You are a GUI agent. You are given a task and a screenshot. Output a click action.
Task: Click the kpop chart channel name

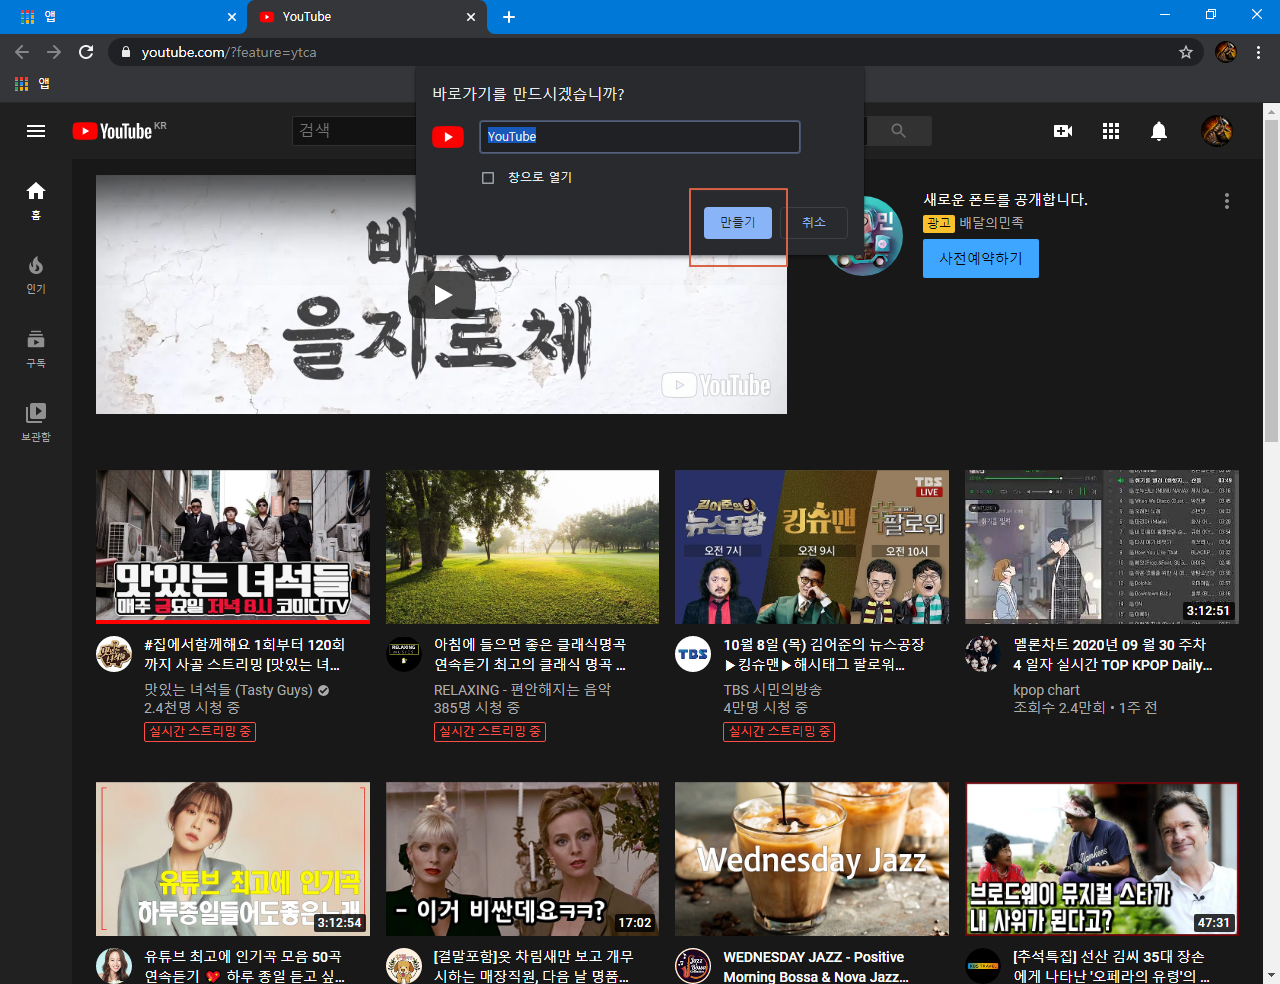click(x=1046, y=690)
